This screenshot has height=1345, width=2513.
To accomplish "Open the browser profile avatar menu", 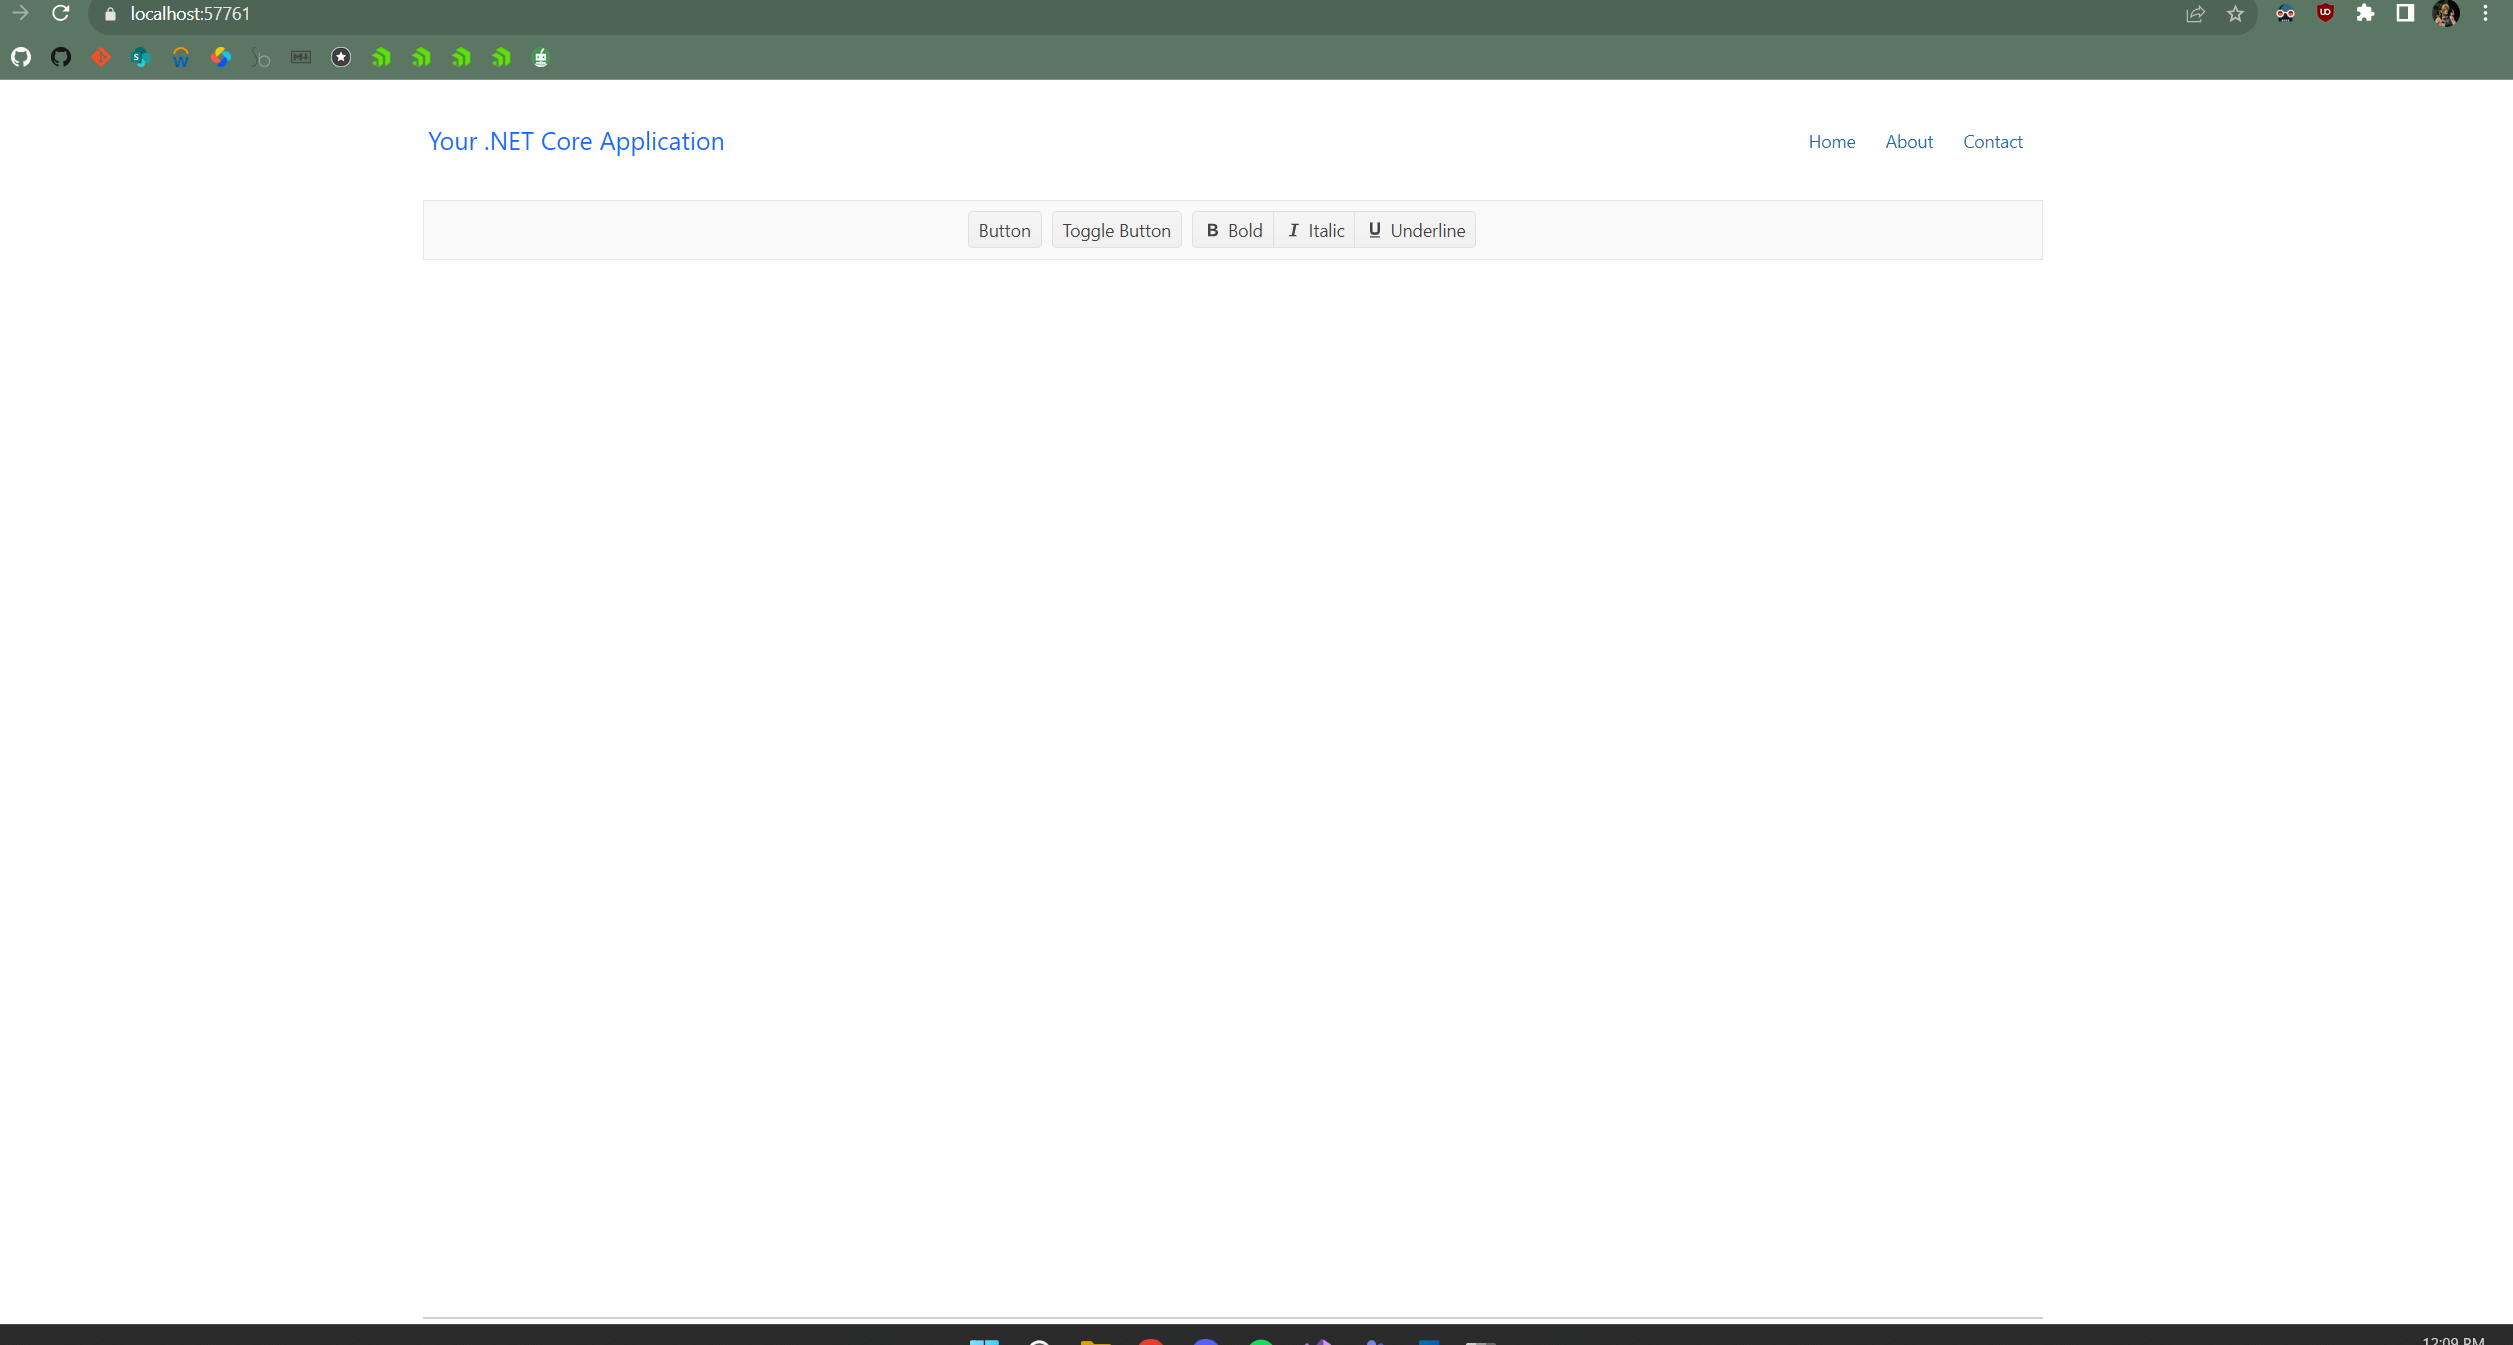I will (x=2445, y=14).
